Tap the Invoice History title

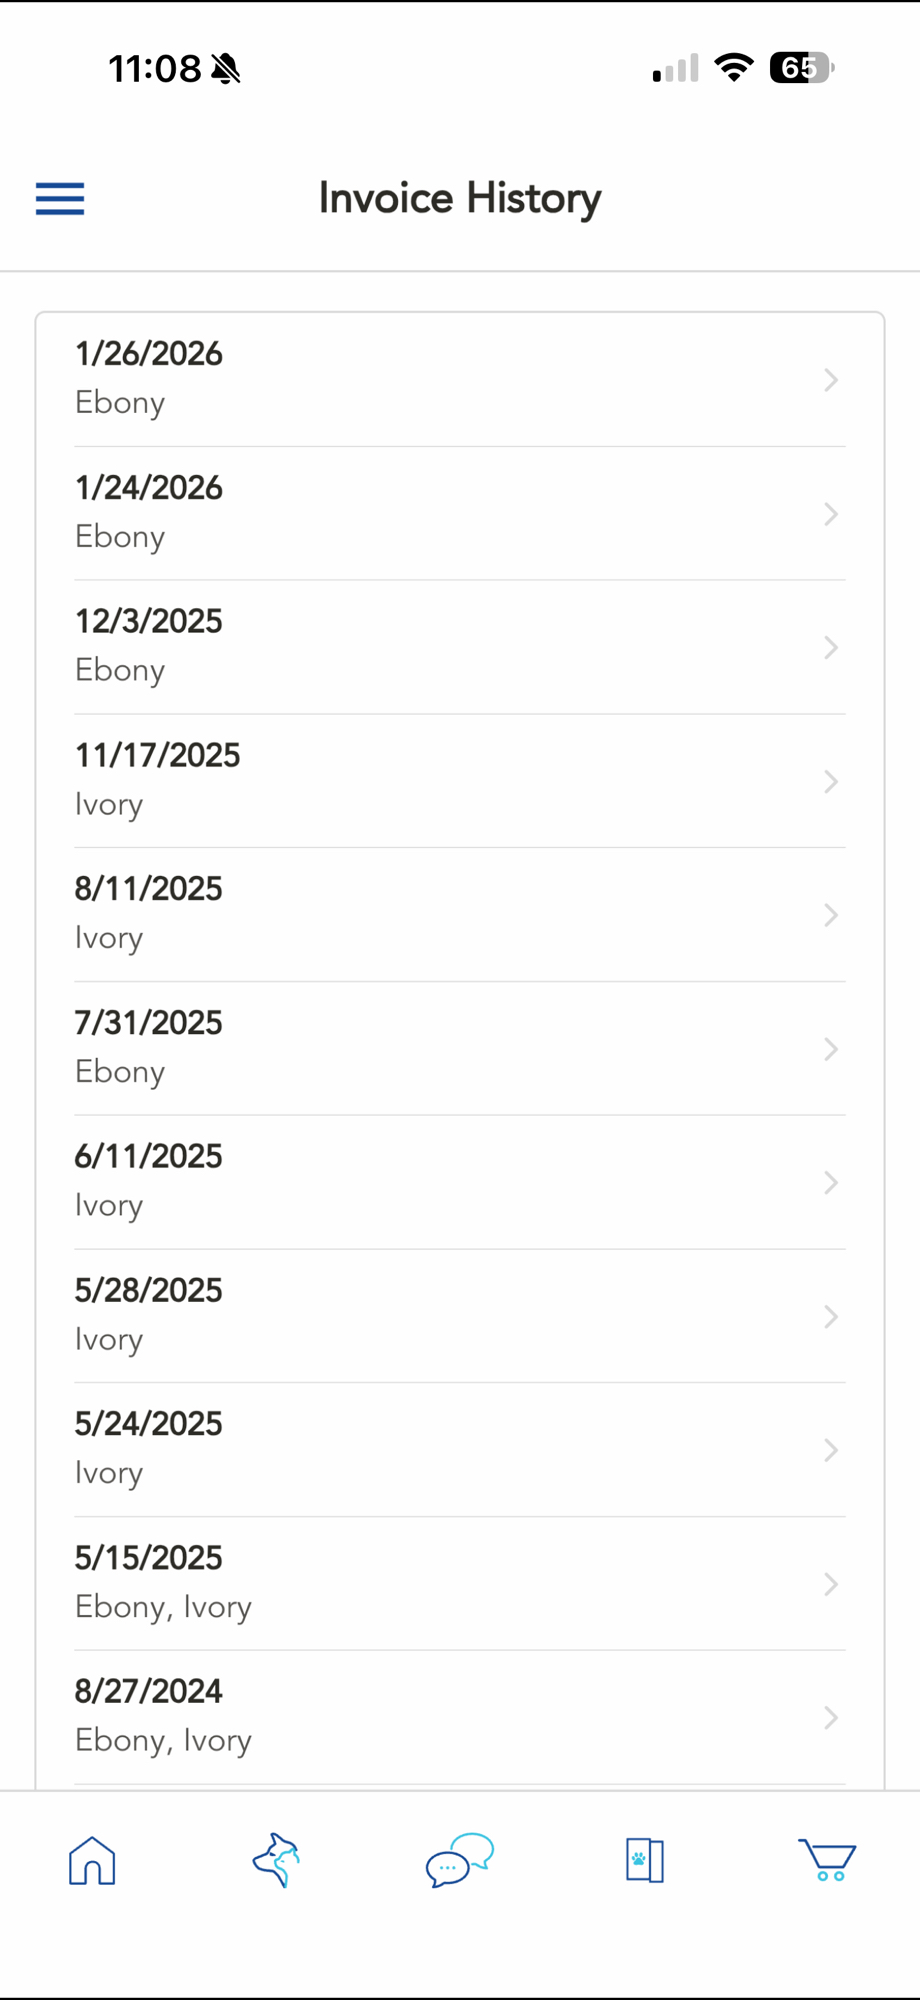coord(460,199)
